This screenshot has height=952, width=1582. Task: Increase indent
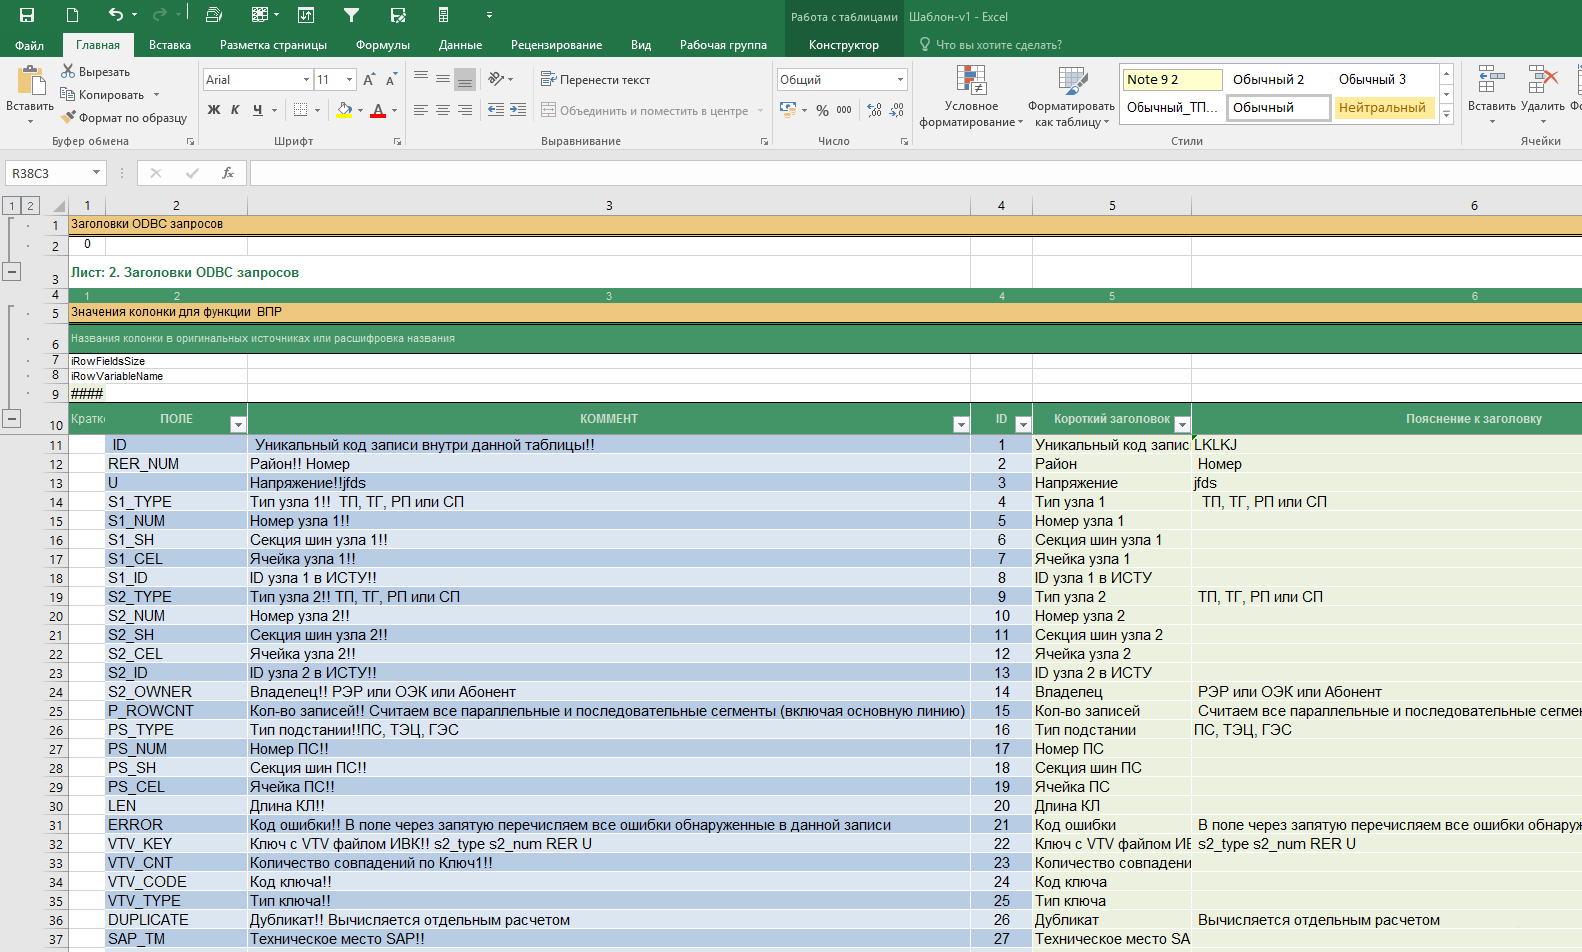coord(518,110)
